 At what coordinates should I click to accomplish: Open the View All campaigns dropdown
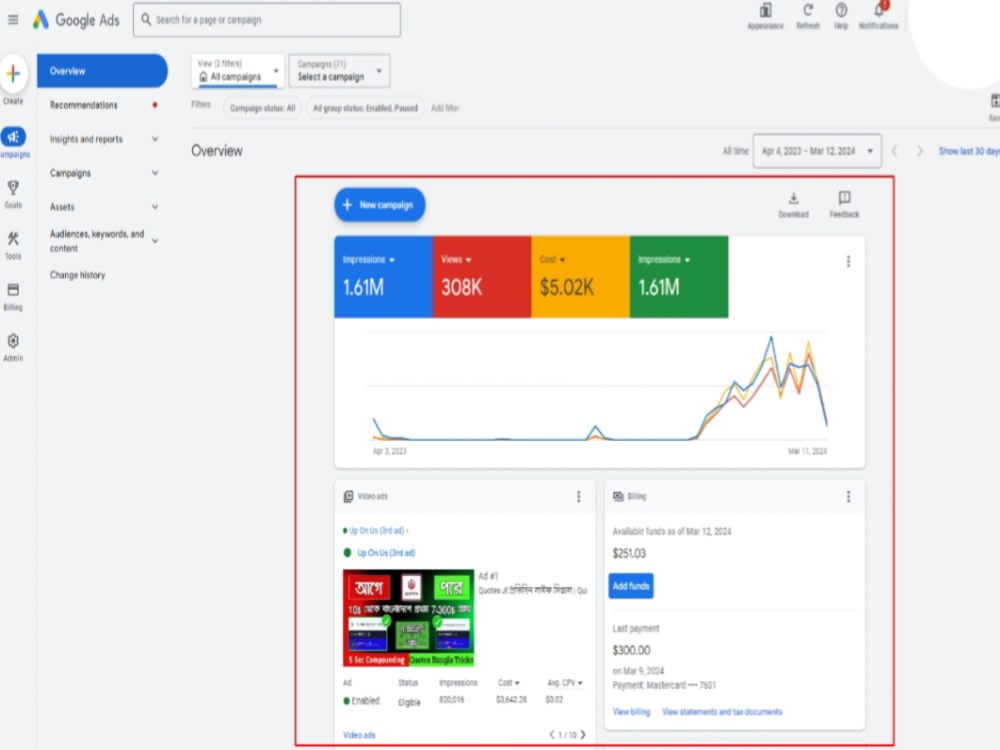click(x=237, y=71)
